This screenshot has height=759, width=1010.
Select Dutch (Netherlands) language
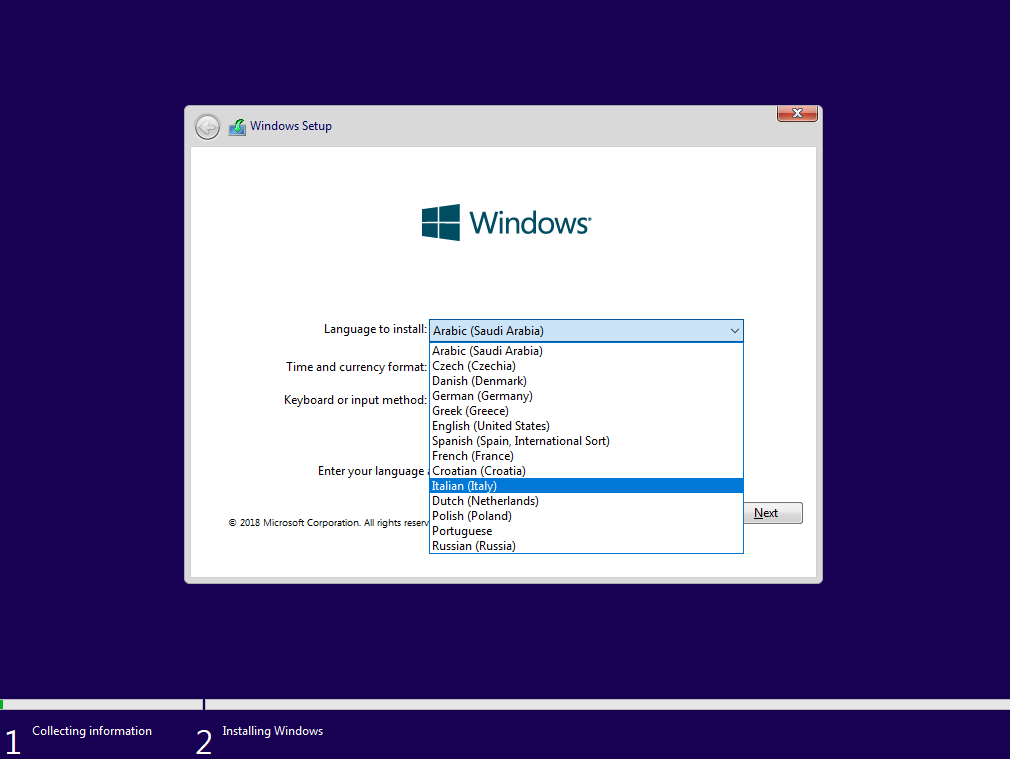(x=586, y=501)
